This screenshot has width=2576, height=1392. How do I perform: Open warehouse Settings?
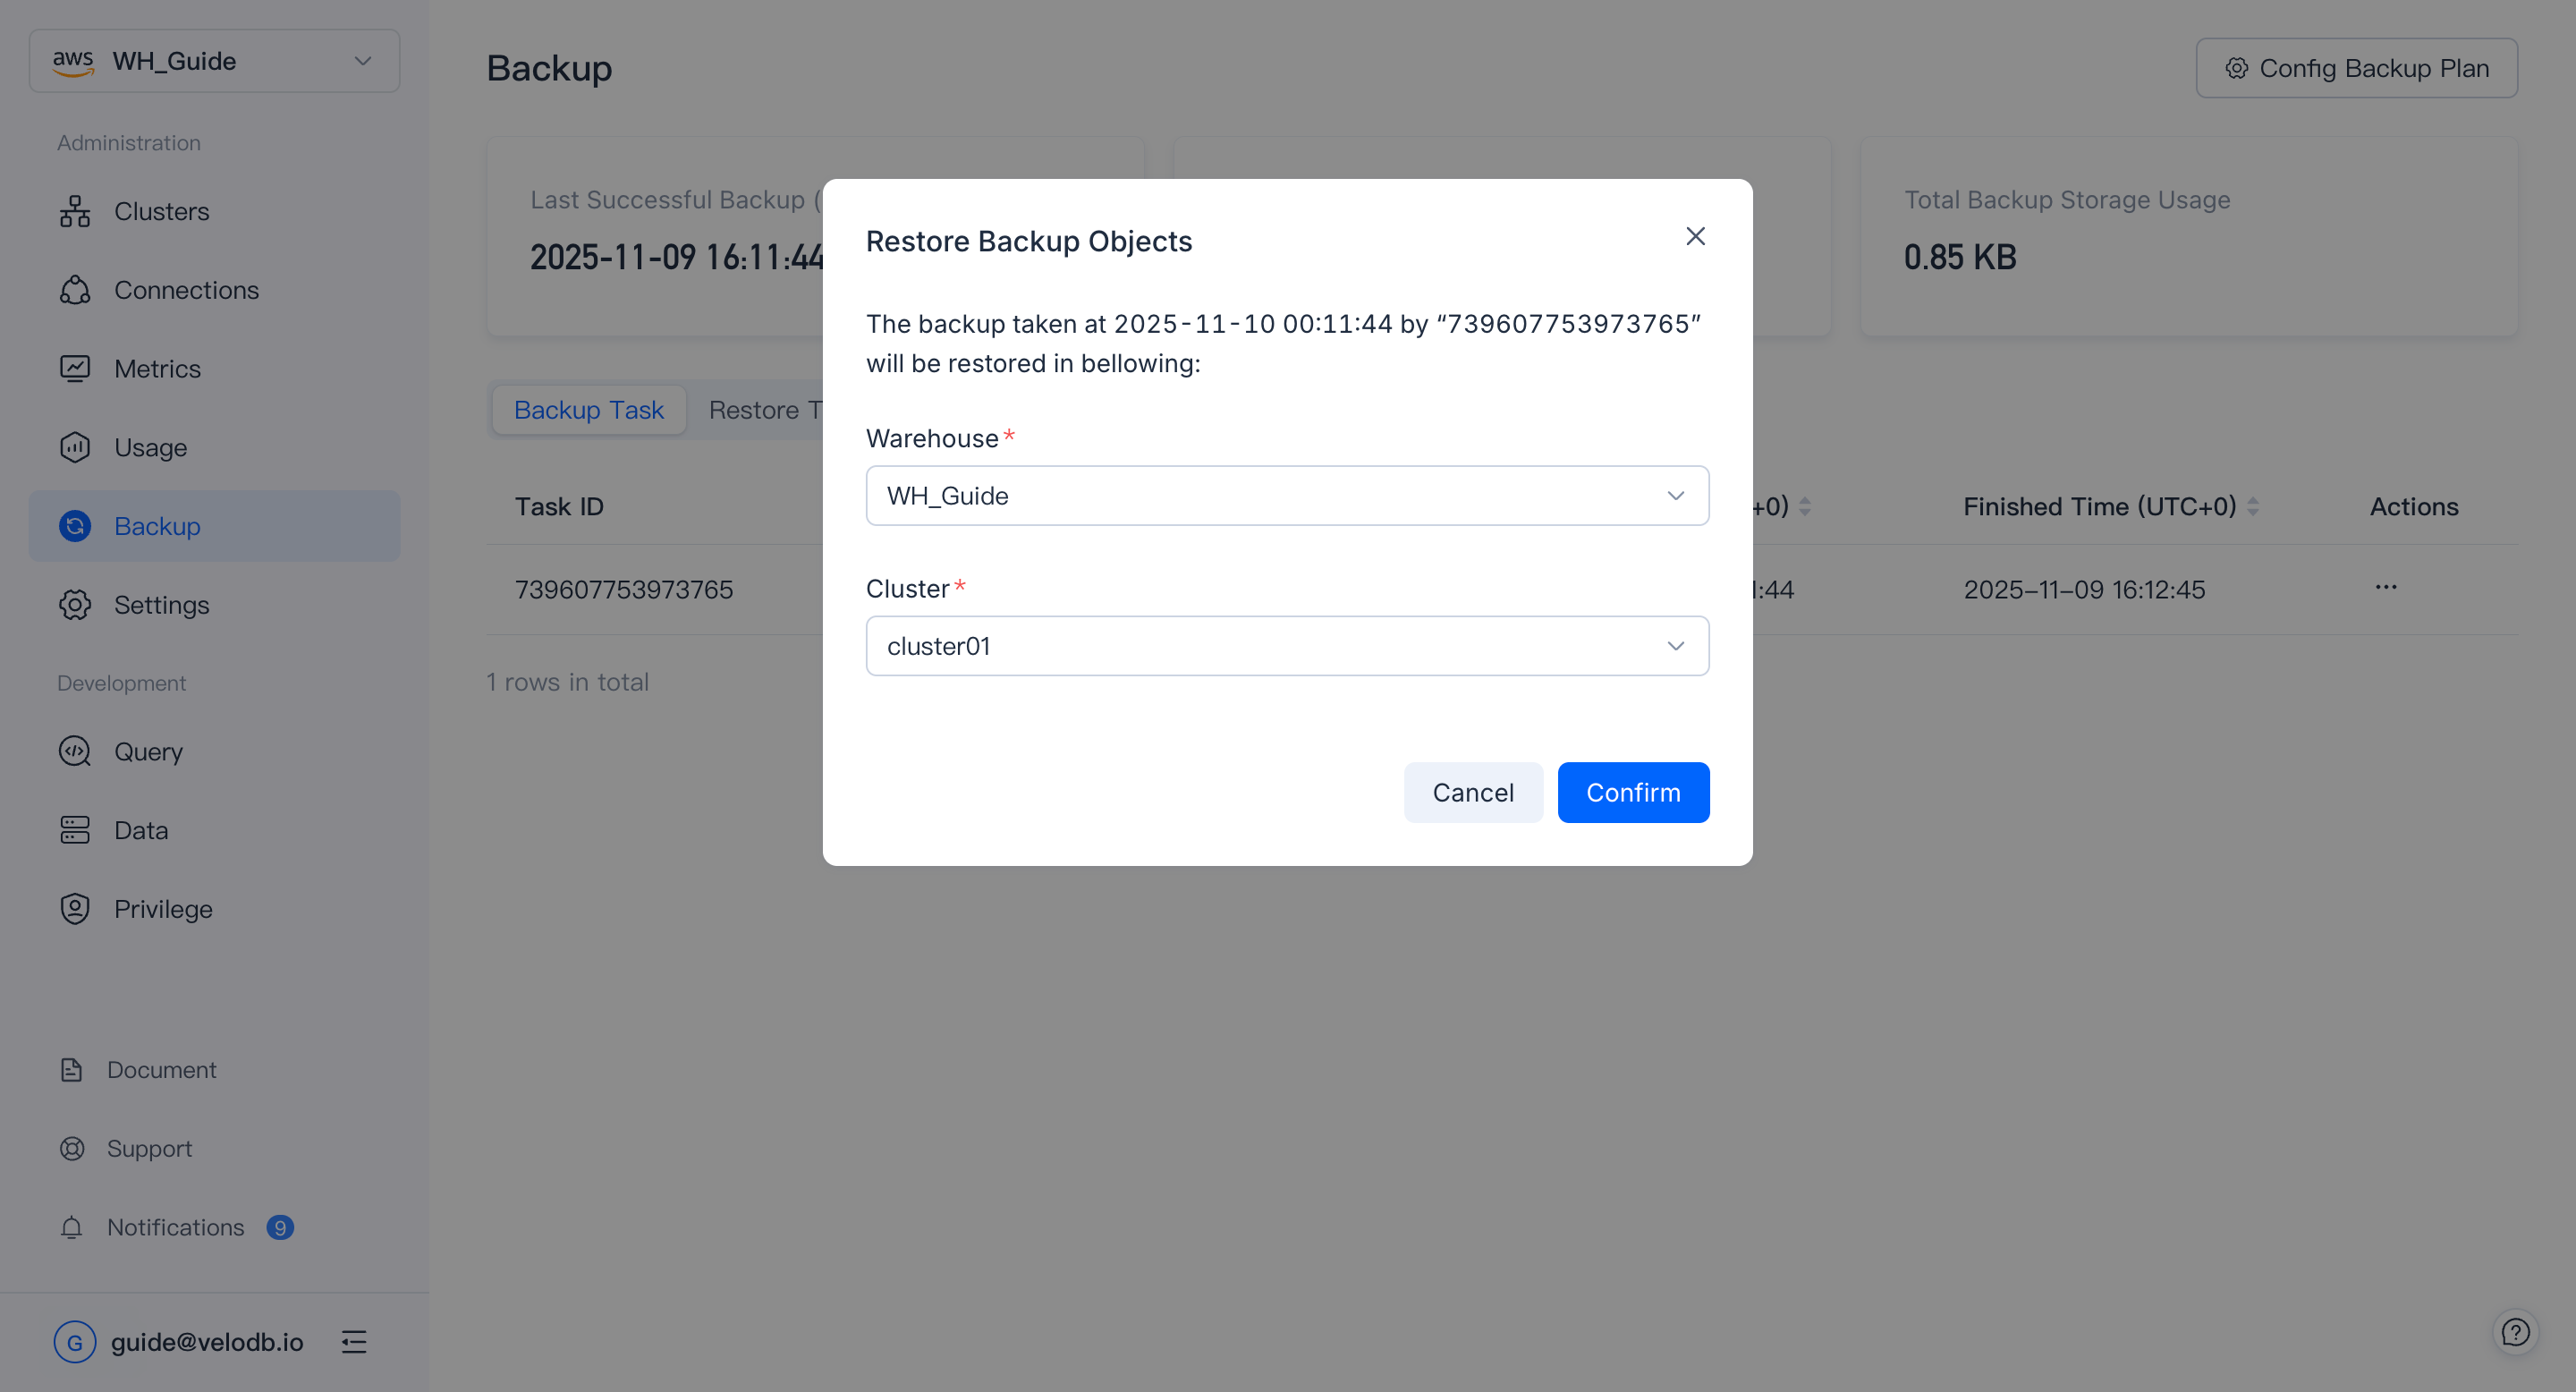(x=161, y=604)
